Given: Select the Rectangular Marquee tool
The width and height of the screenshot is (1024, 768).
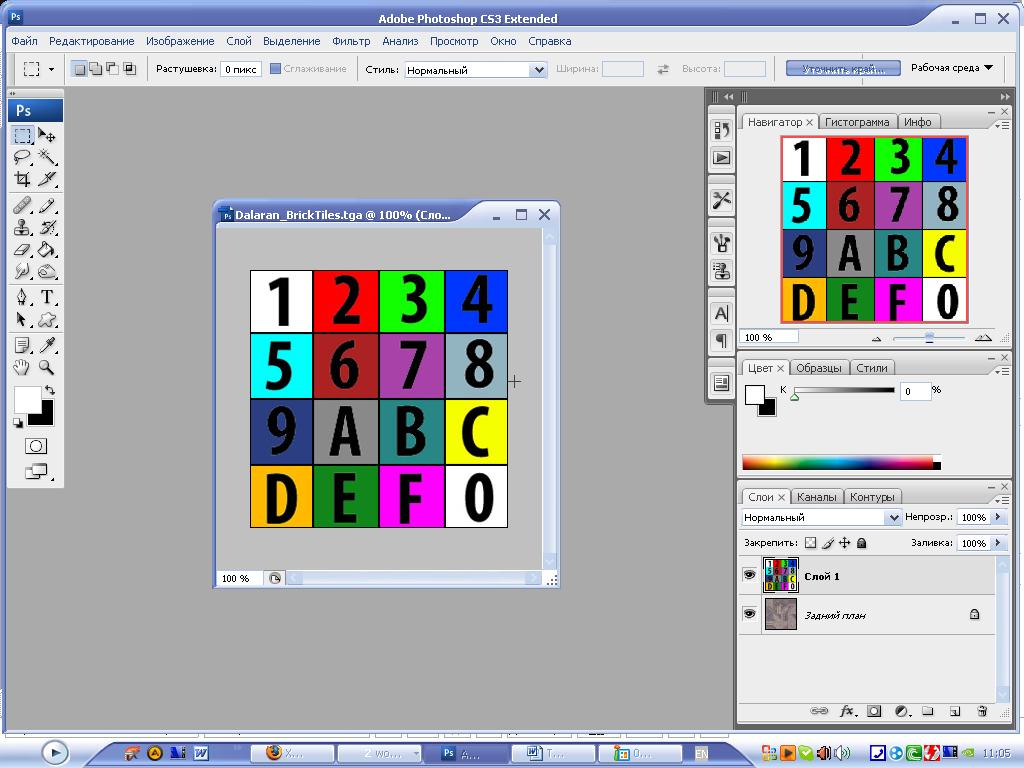Looking at the screenshot, I should pos(23,135).
